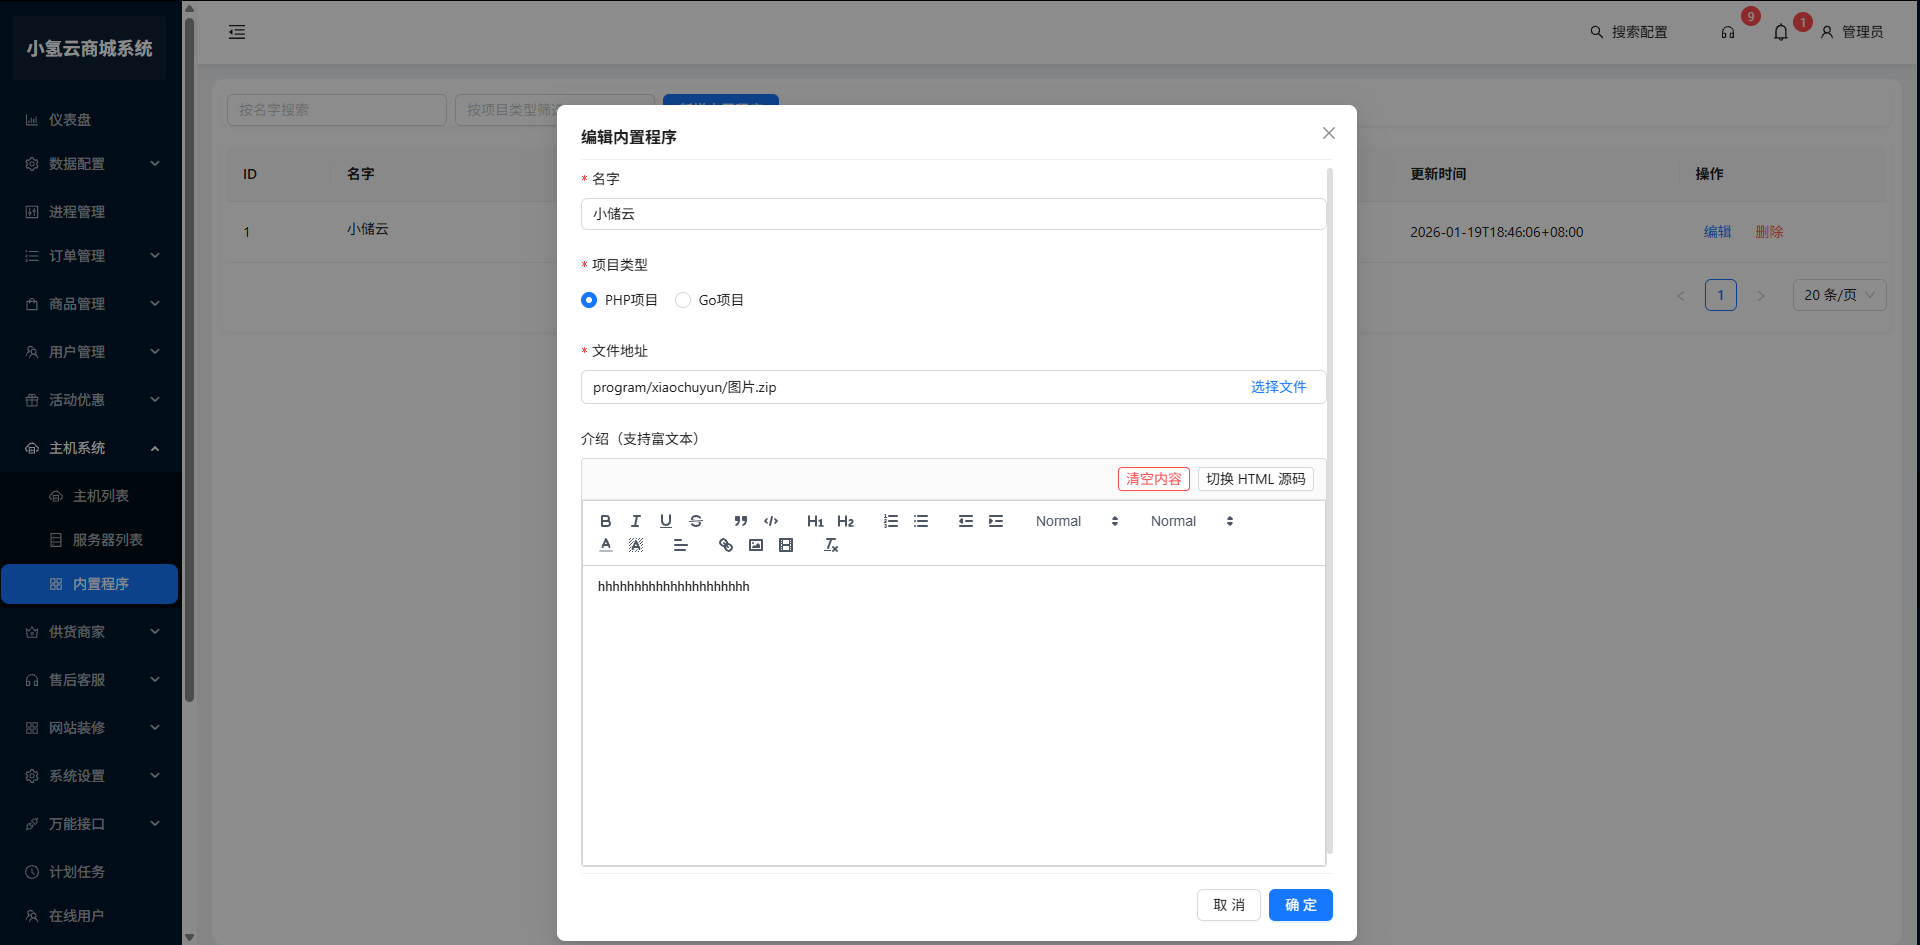Select the PHP项目 radio button
The width and height of the screenshot is (1920, 945).
tap(589, 300)
